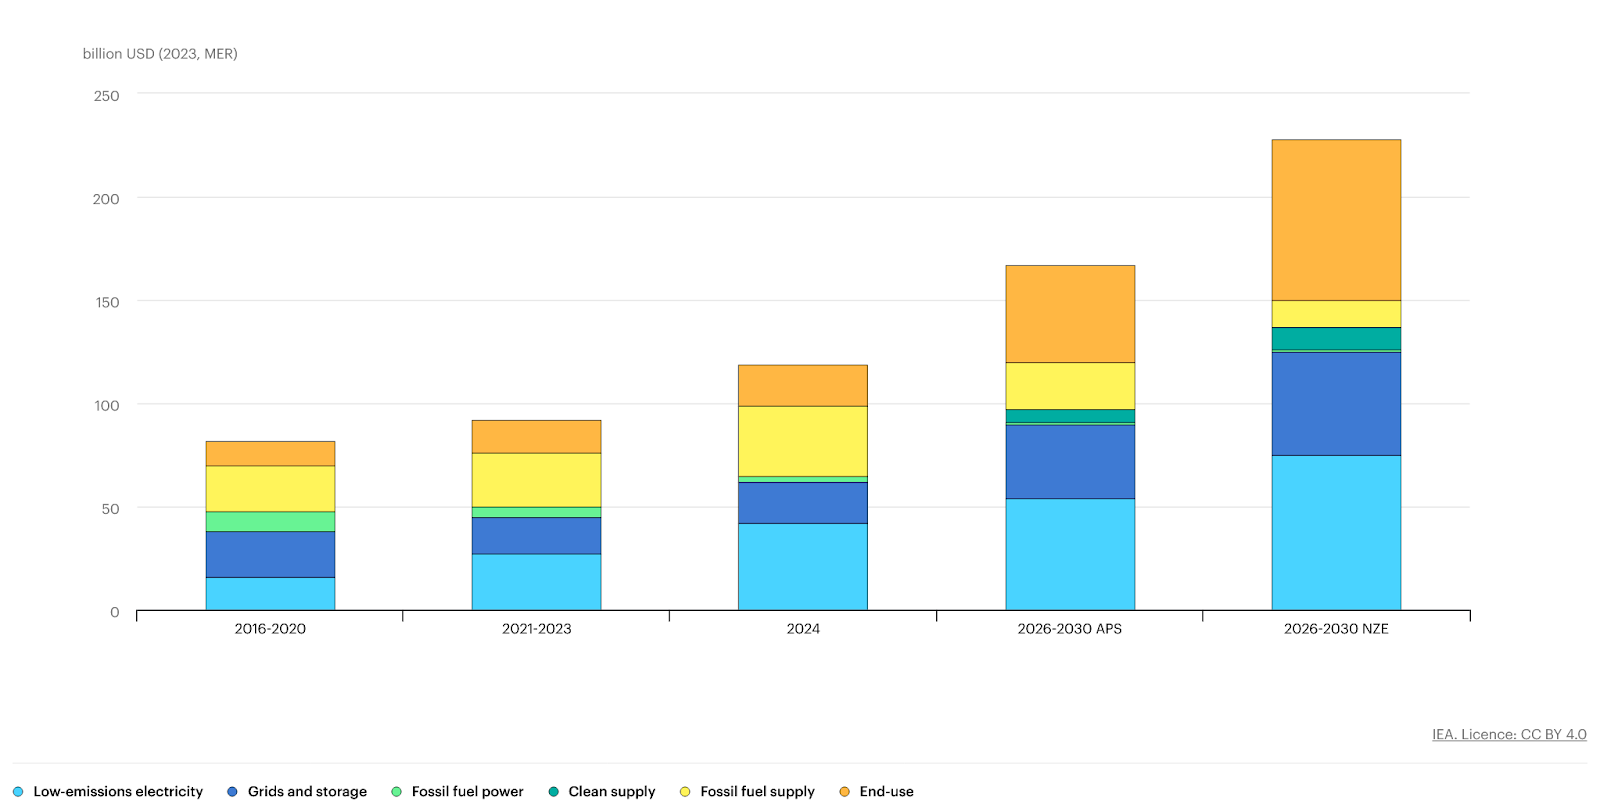Click the 2021-2023 x-axis label
Image resolution: width=1600 pixels, height=812 pixels.
coord(537,629)
